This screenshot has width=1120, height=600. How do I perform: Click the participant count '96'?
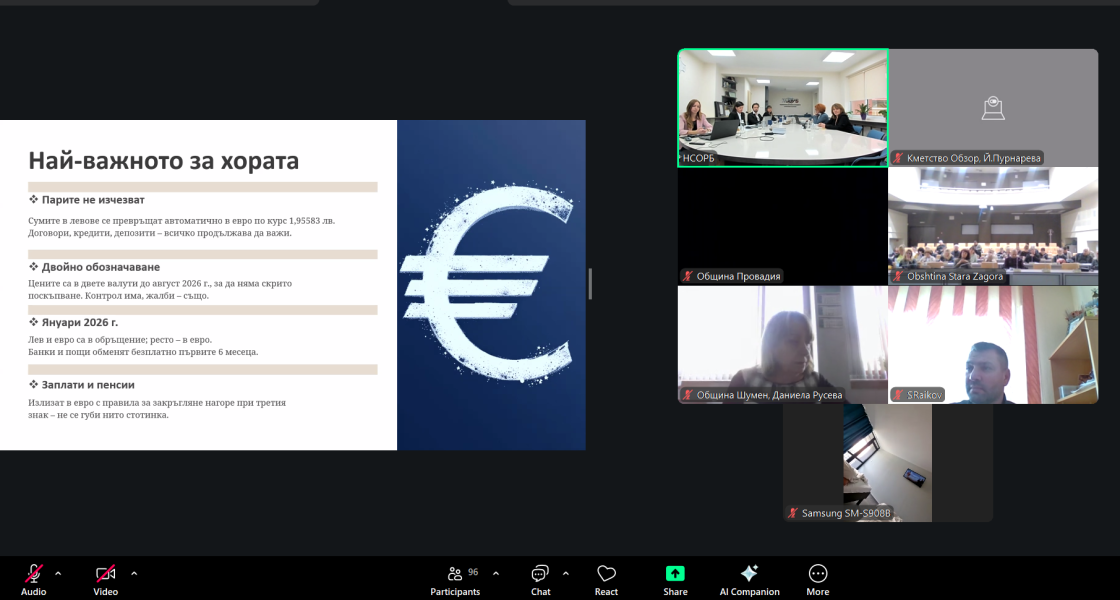click(473, 571)
